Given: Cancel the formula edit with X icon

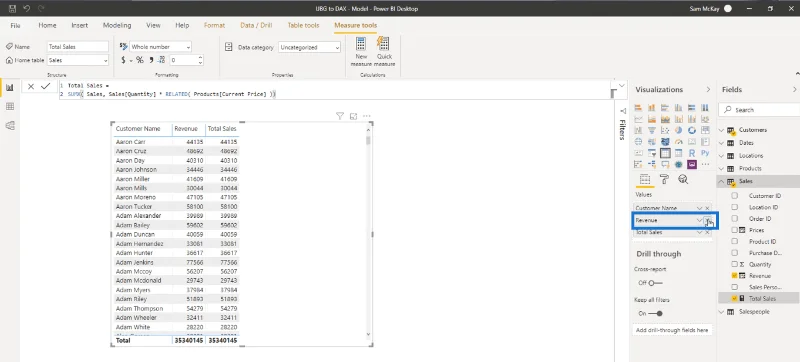Looking at the screenshot, I should (x=31, y=86).
